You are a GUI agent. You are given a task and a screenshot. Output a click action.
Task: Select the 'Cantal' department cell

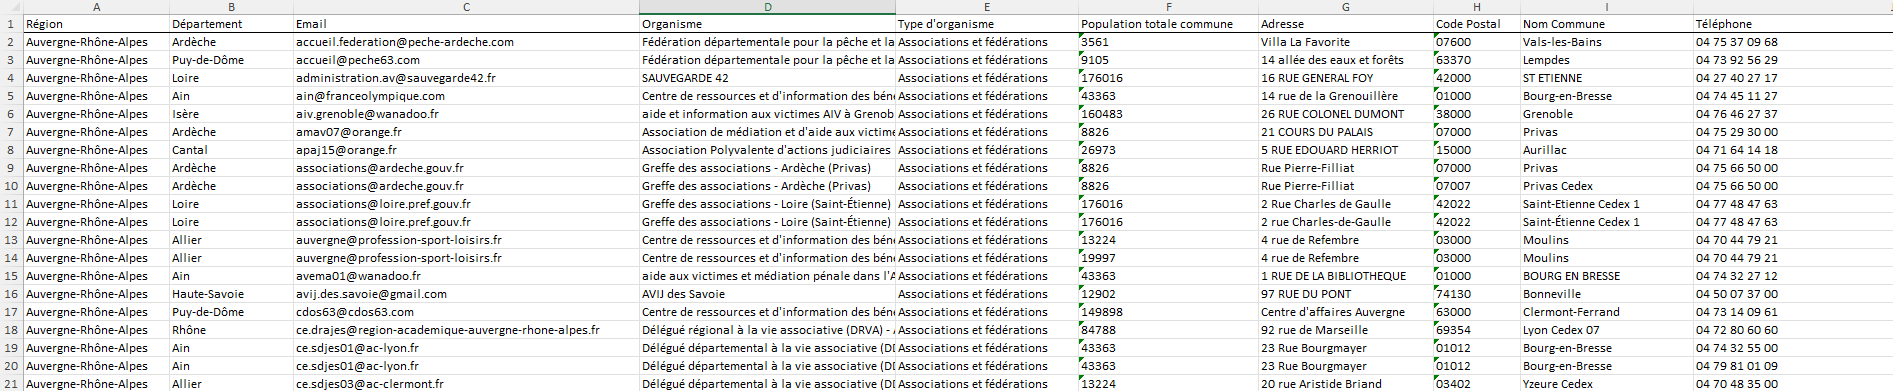[231, 150]
